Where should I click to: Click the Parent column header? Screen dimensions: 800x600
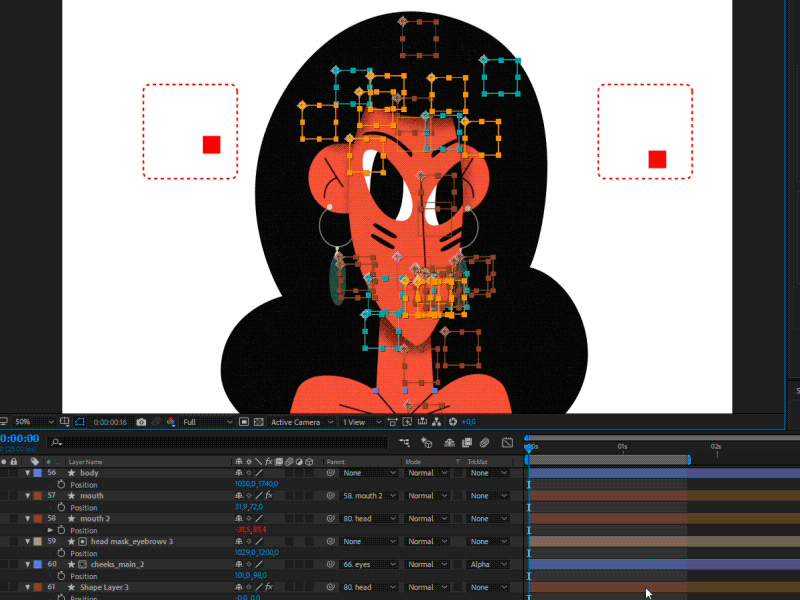336,461
